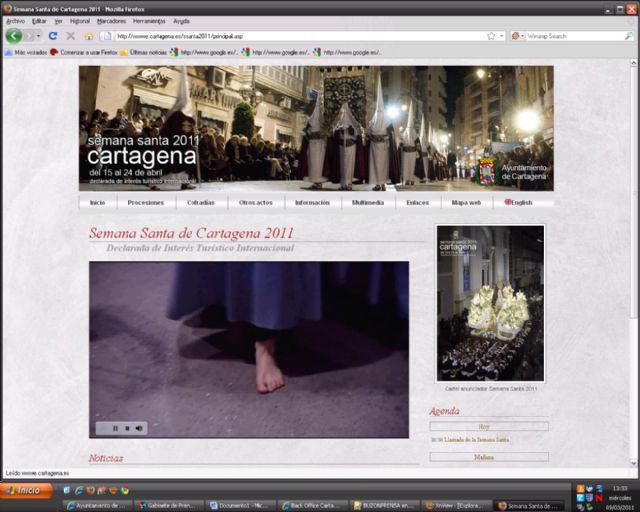Click the search magnifier icon in search box
The height and width of the screenshot is (512, 640).
628,36
